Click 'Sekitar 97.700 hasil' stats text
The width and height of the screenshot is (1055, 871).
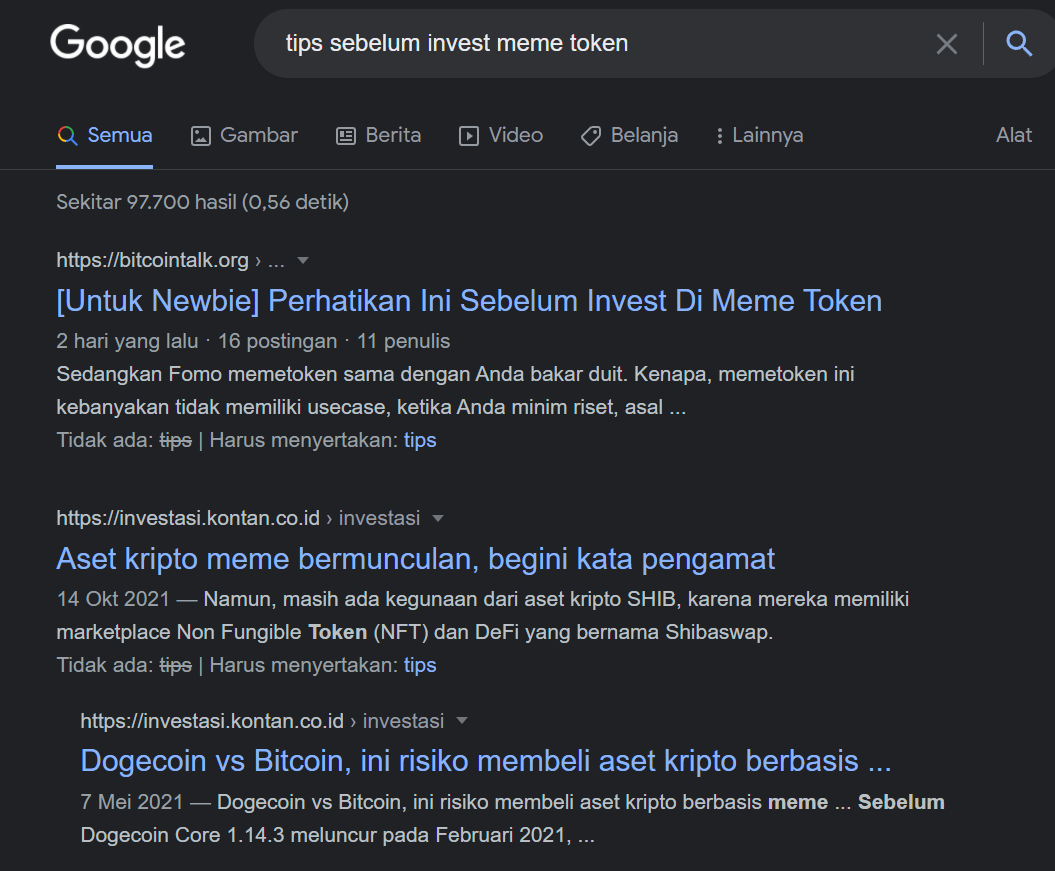coord(203,202)
